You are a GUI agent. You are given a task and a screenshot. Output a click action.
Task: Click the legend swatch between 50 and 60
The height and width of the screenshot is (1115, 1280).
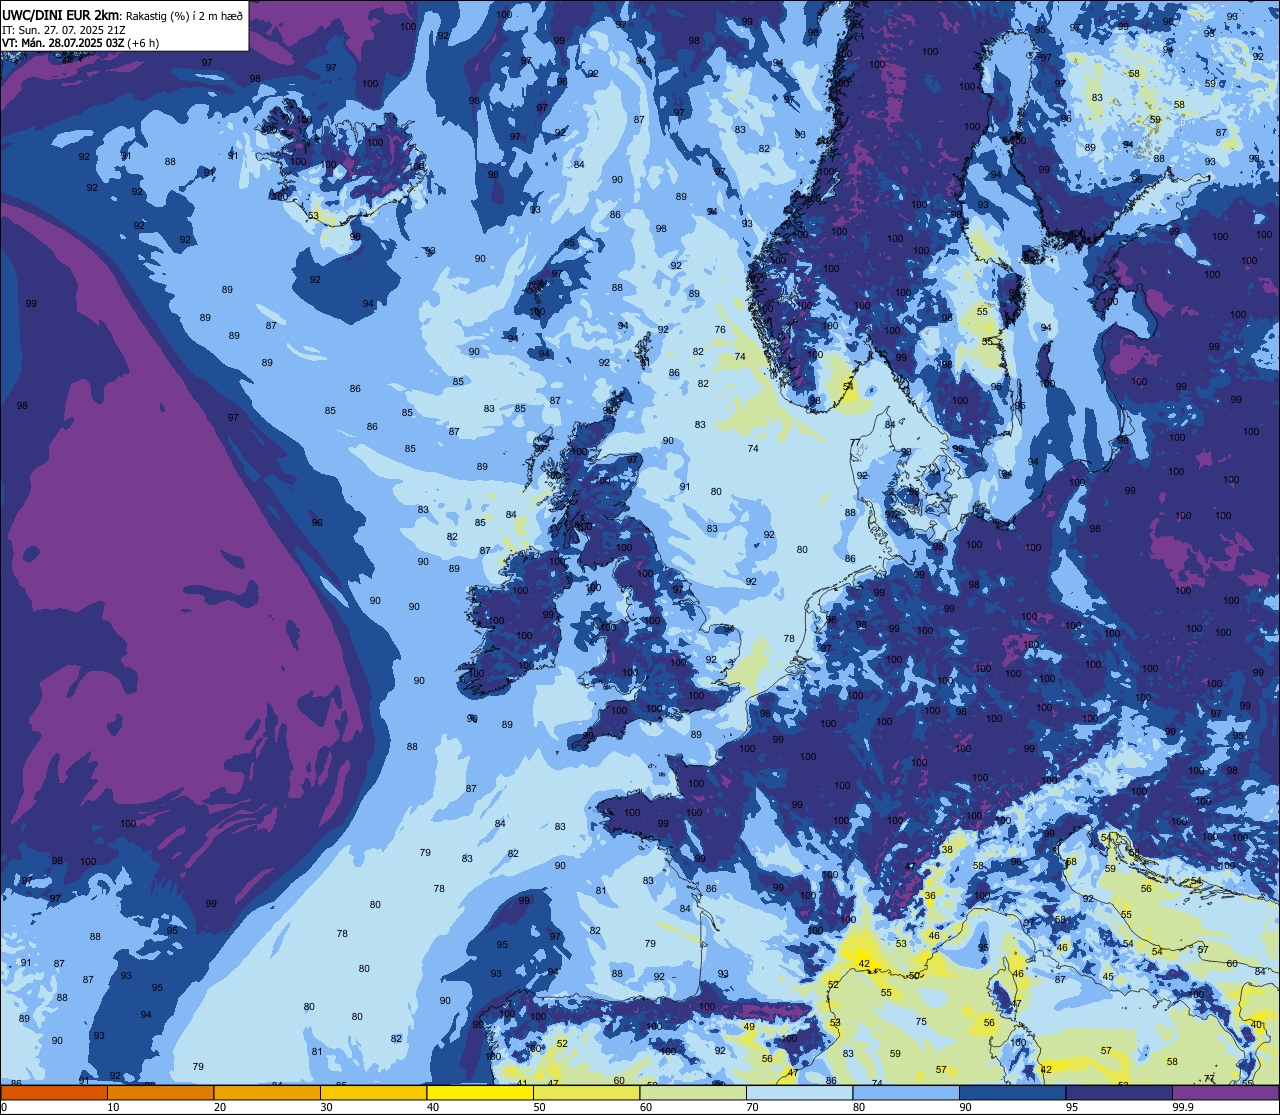click(x=586, y=1093)
